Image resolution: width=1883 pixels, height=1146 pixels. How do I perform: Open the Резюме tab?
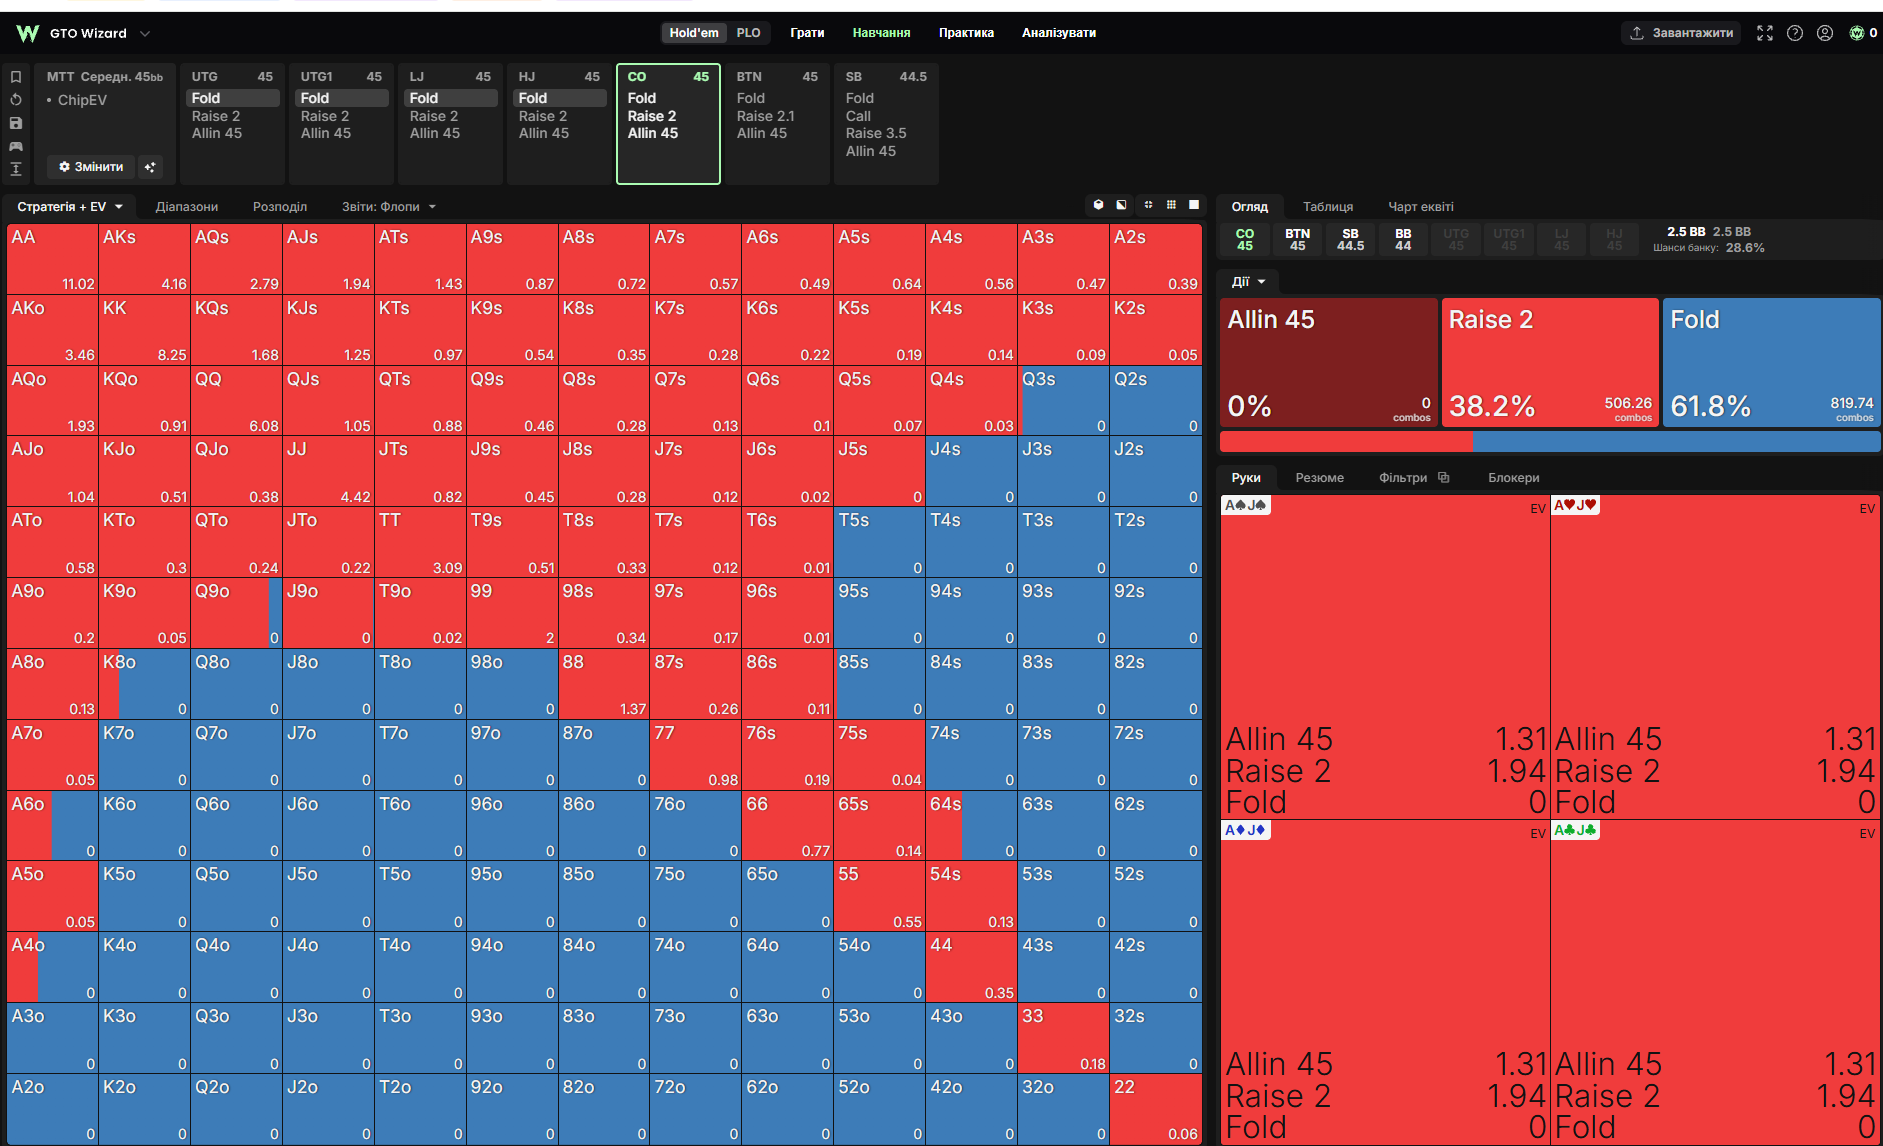(x=1320, y=478)
